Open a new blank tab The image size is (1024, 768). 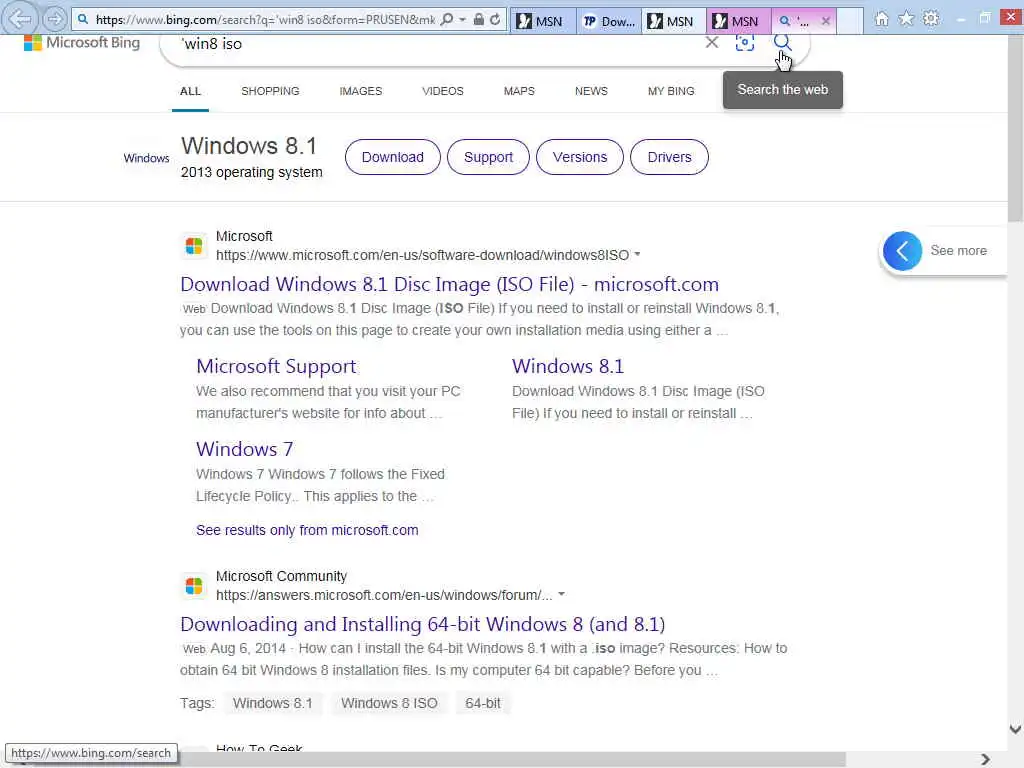(850, 21)
